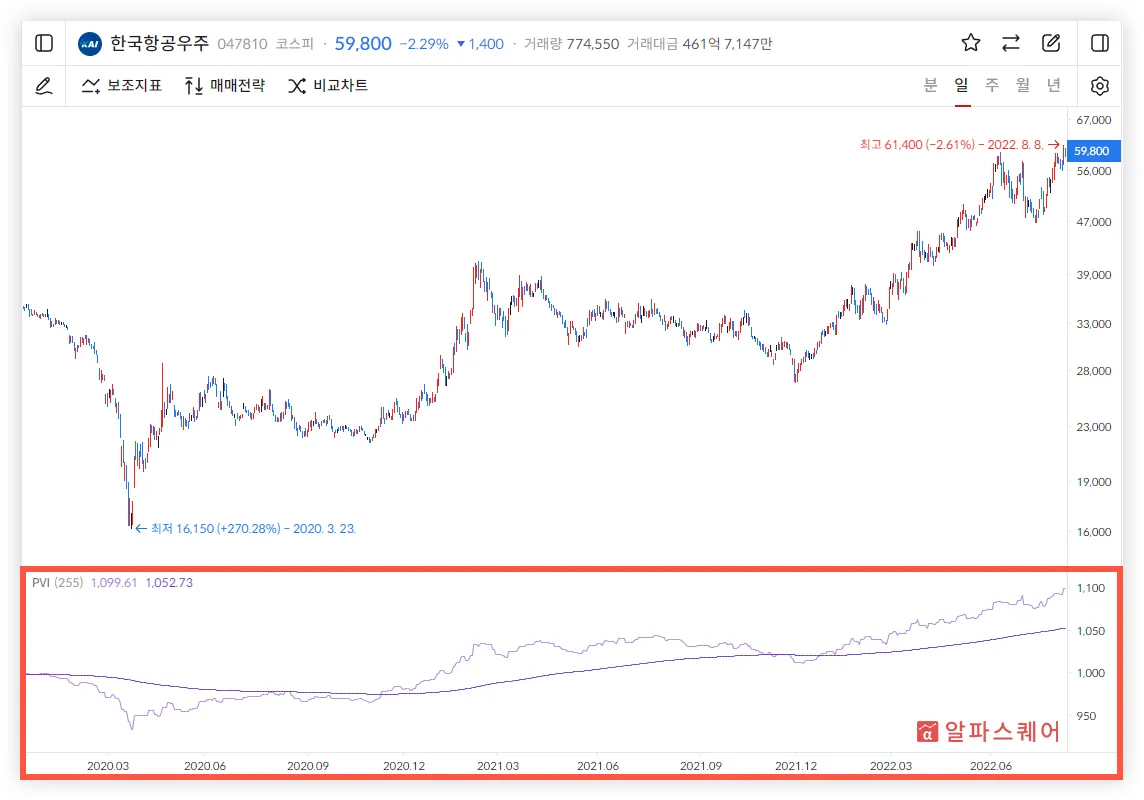
Task: Click the 2022.06 date axis label
Action: pyautogui.click(x=991, y=766)
